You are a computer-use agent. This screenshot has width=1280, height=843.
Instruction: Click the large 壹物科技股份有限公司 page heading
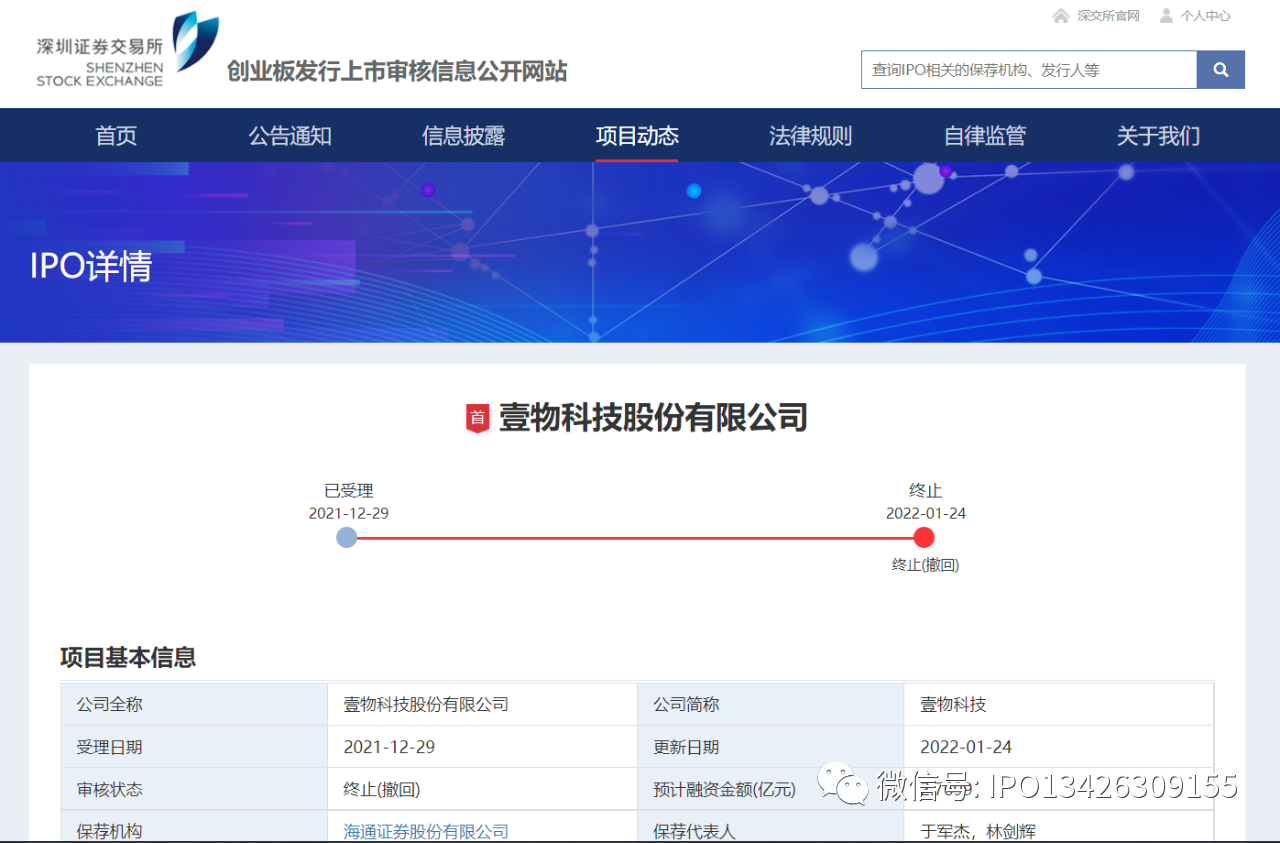point(653,418)
